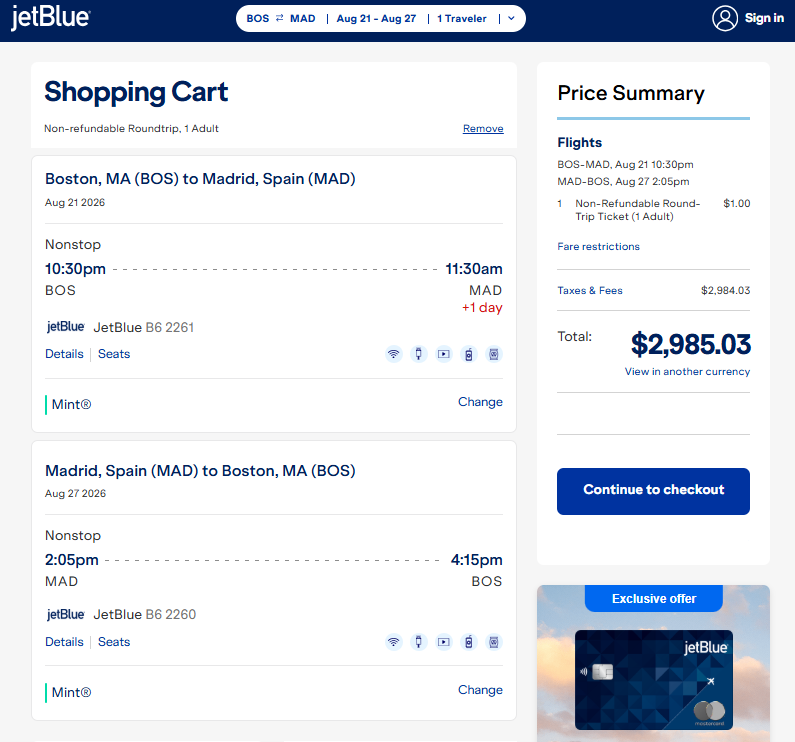Select the total price $2,985.03
Viewport: 795px width, 742px height.
pos(691,344)
